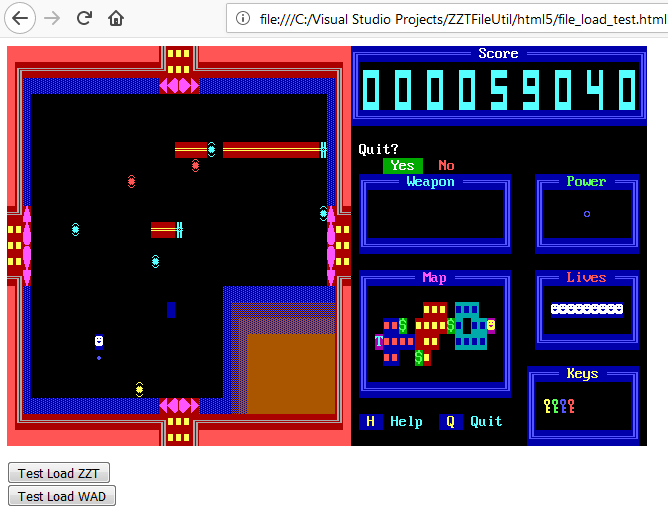Click the T marker on the map
Viewport: 668px width, 506px height.
pyautogui.click(x=379, y=342)
